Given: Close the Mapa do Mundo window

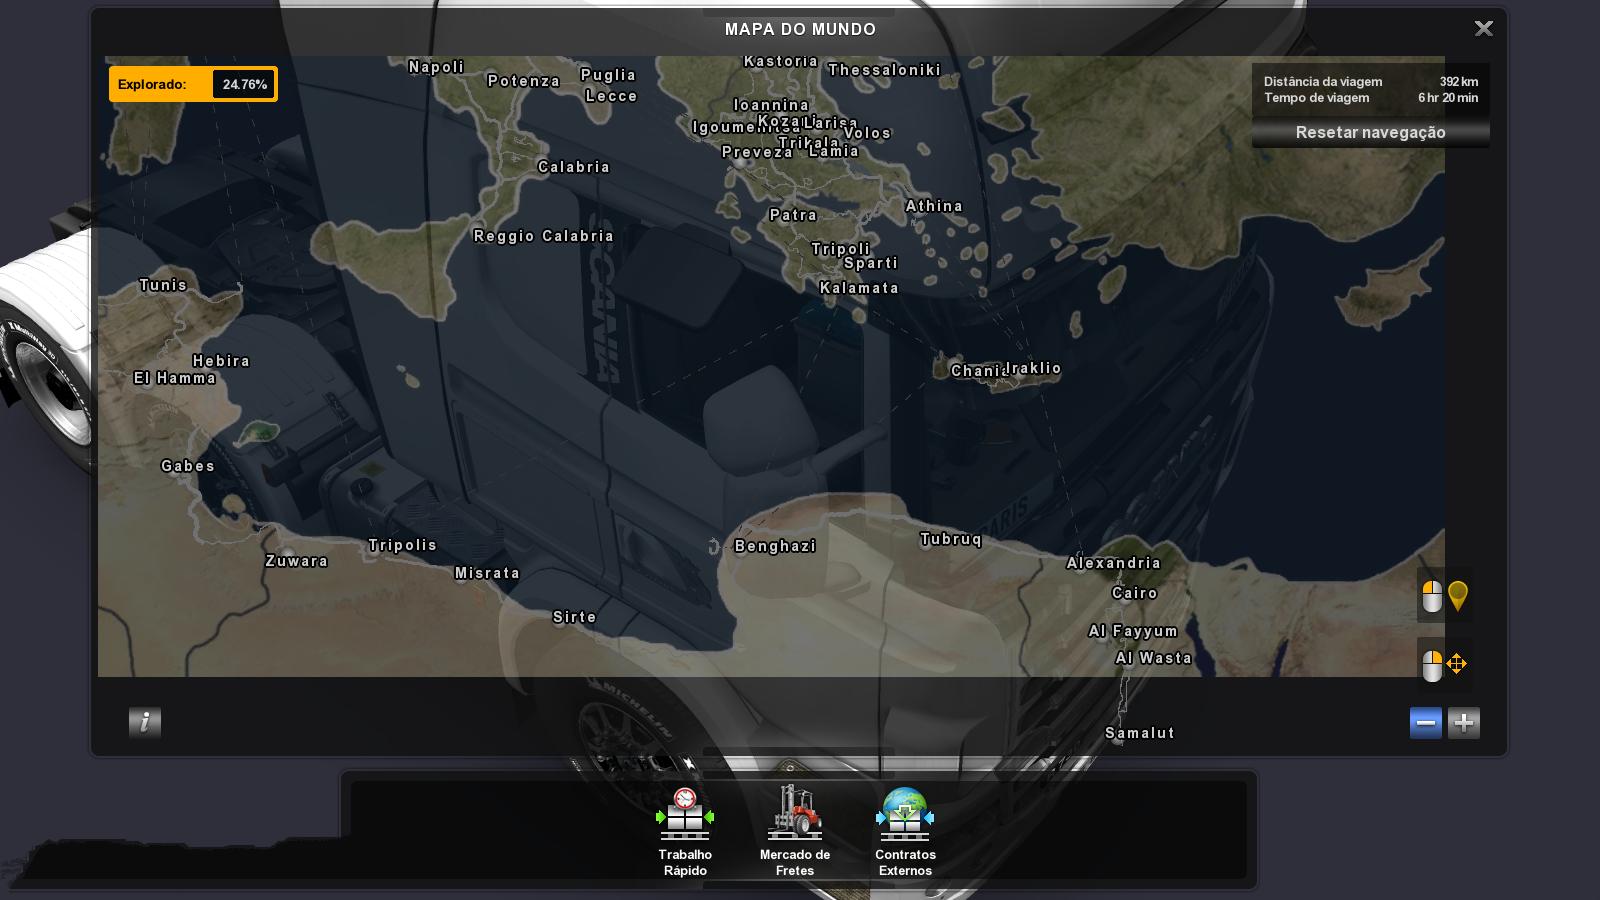Looking at the screenshot, I should pyautogui.click(x=1484, y=29).
